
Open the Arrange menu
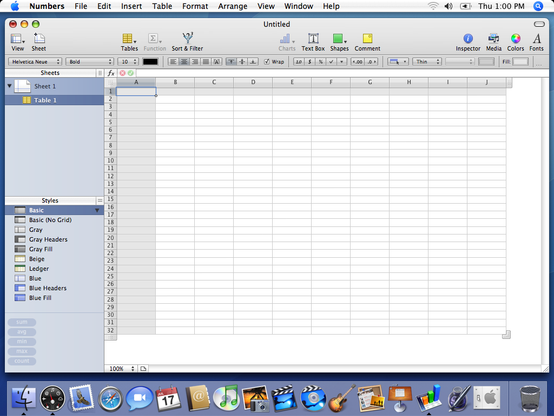point(232,6)
